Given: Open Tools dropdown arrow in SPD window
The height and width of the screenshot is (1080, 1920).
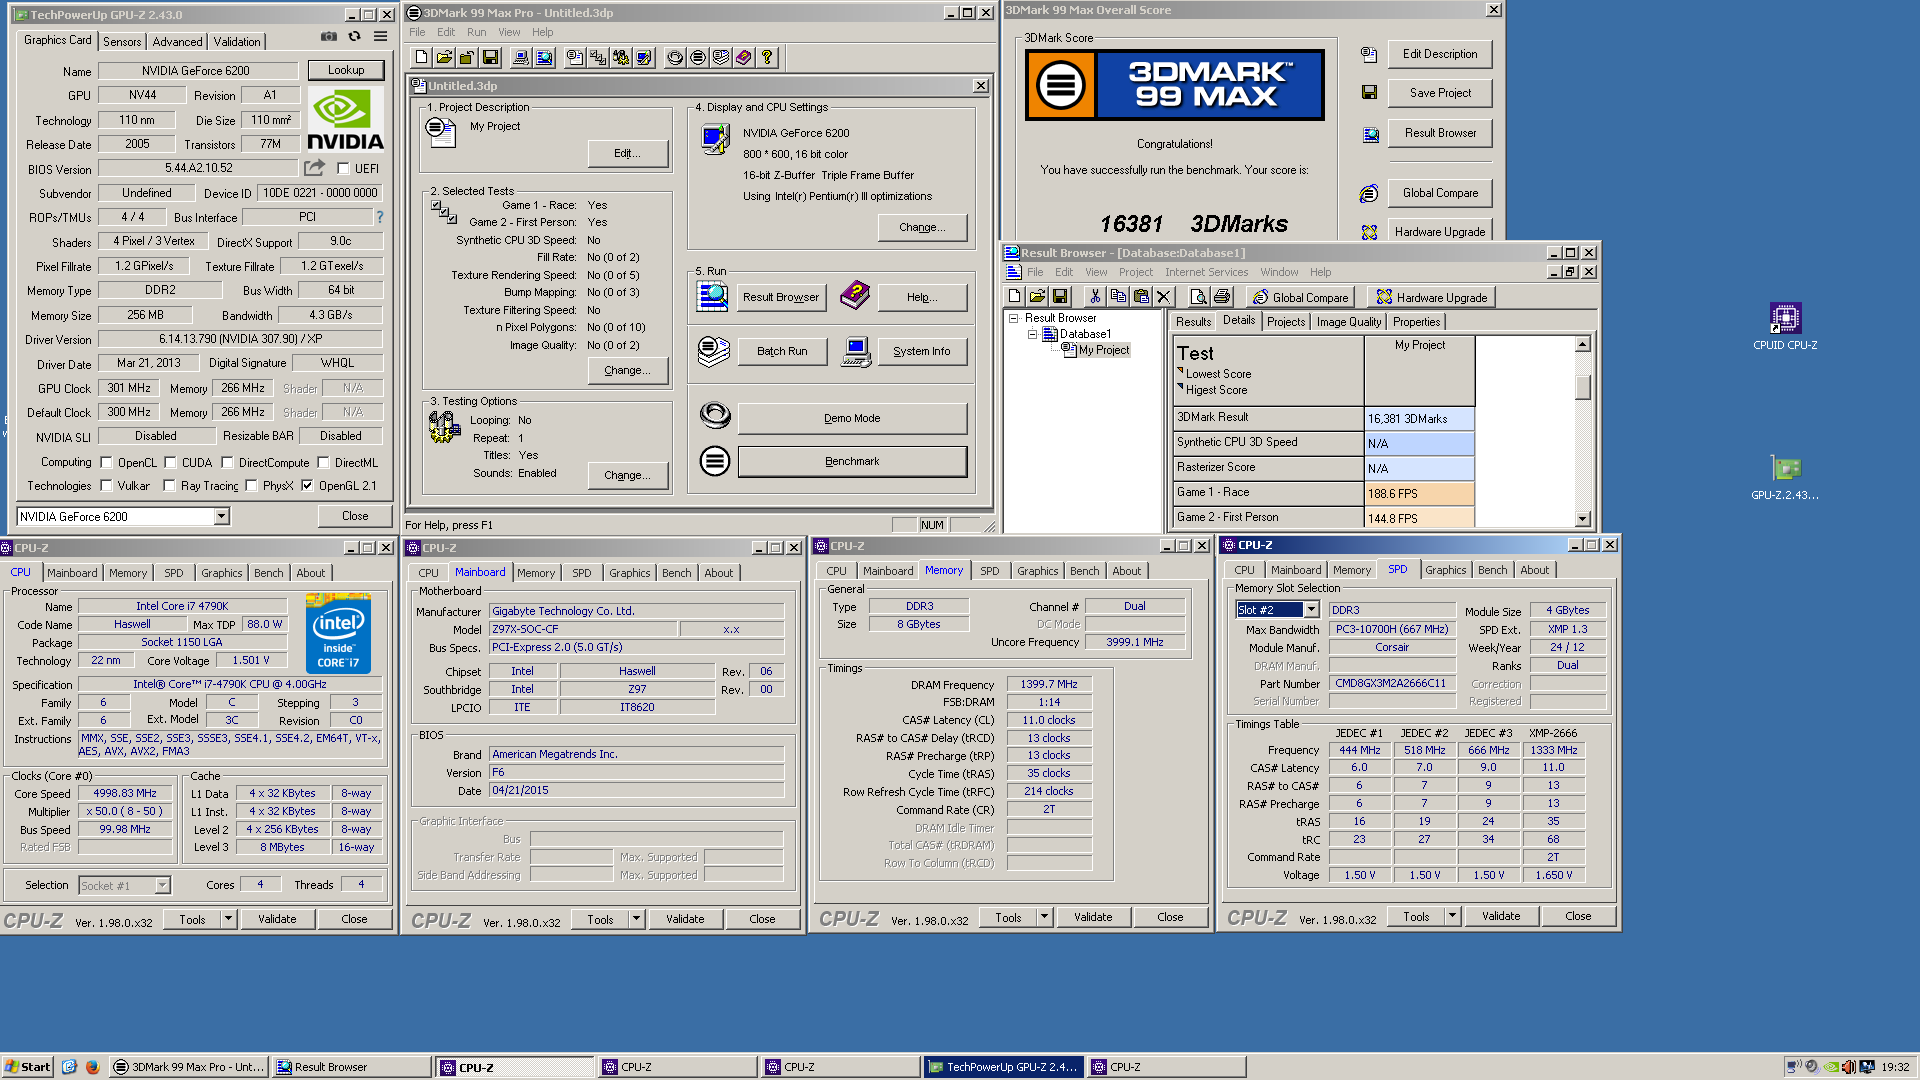Looking at the screenshot, I should pyautogui.click(x=1452, y=916).
